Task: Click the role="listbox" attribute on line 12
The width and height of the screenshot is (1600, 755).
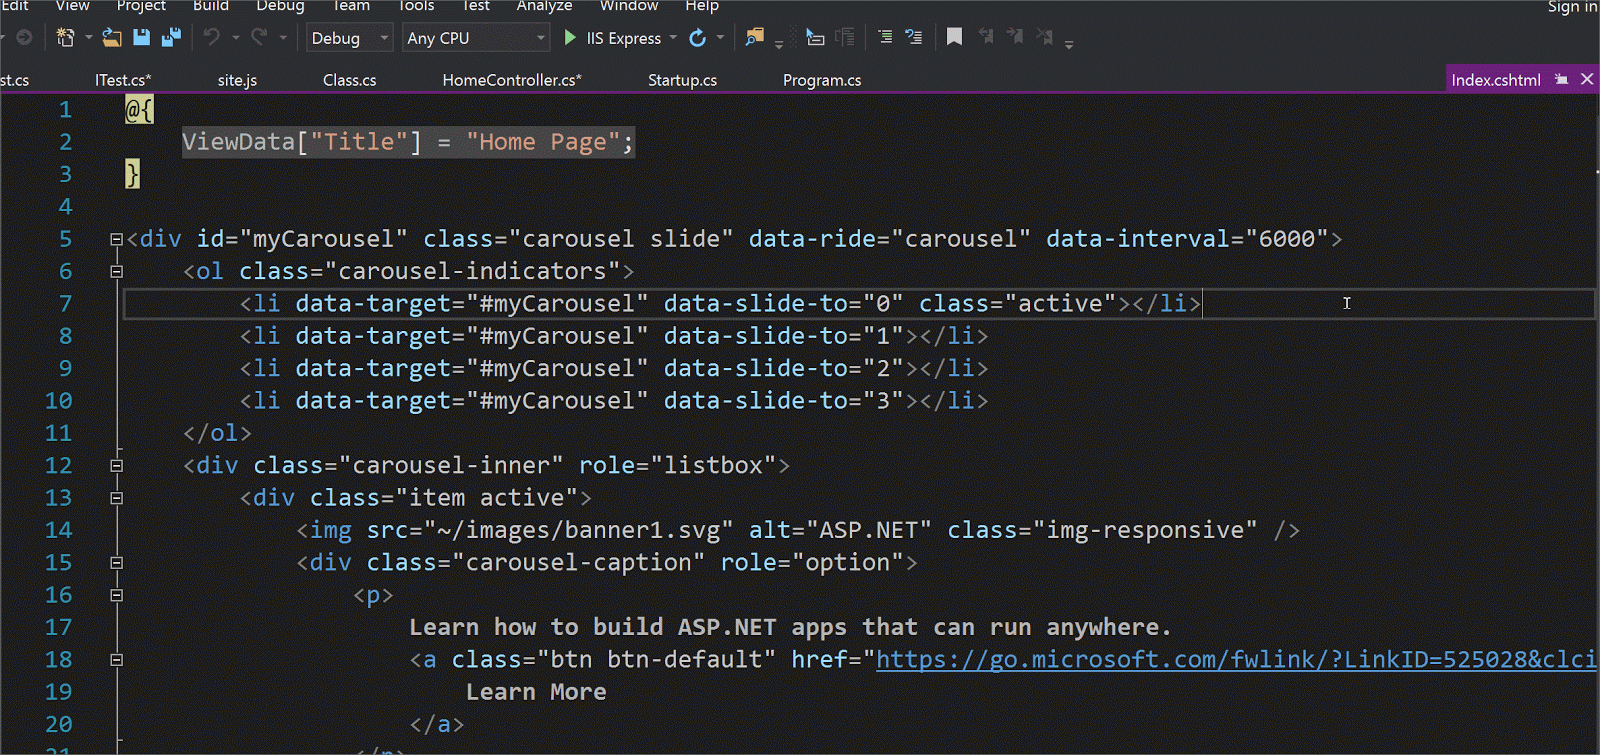Action: [x=678, y=465]
